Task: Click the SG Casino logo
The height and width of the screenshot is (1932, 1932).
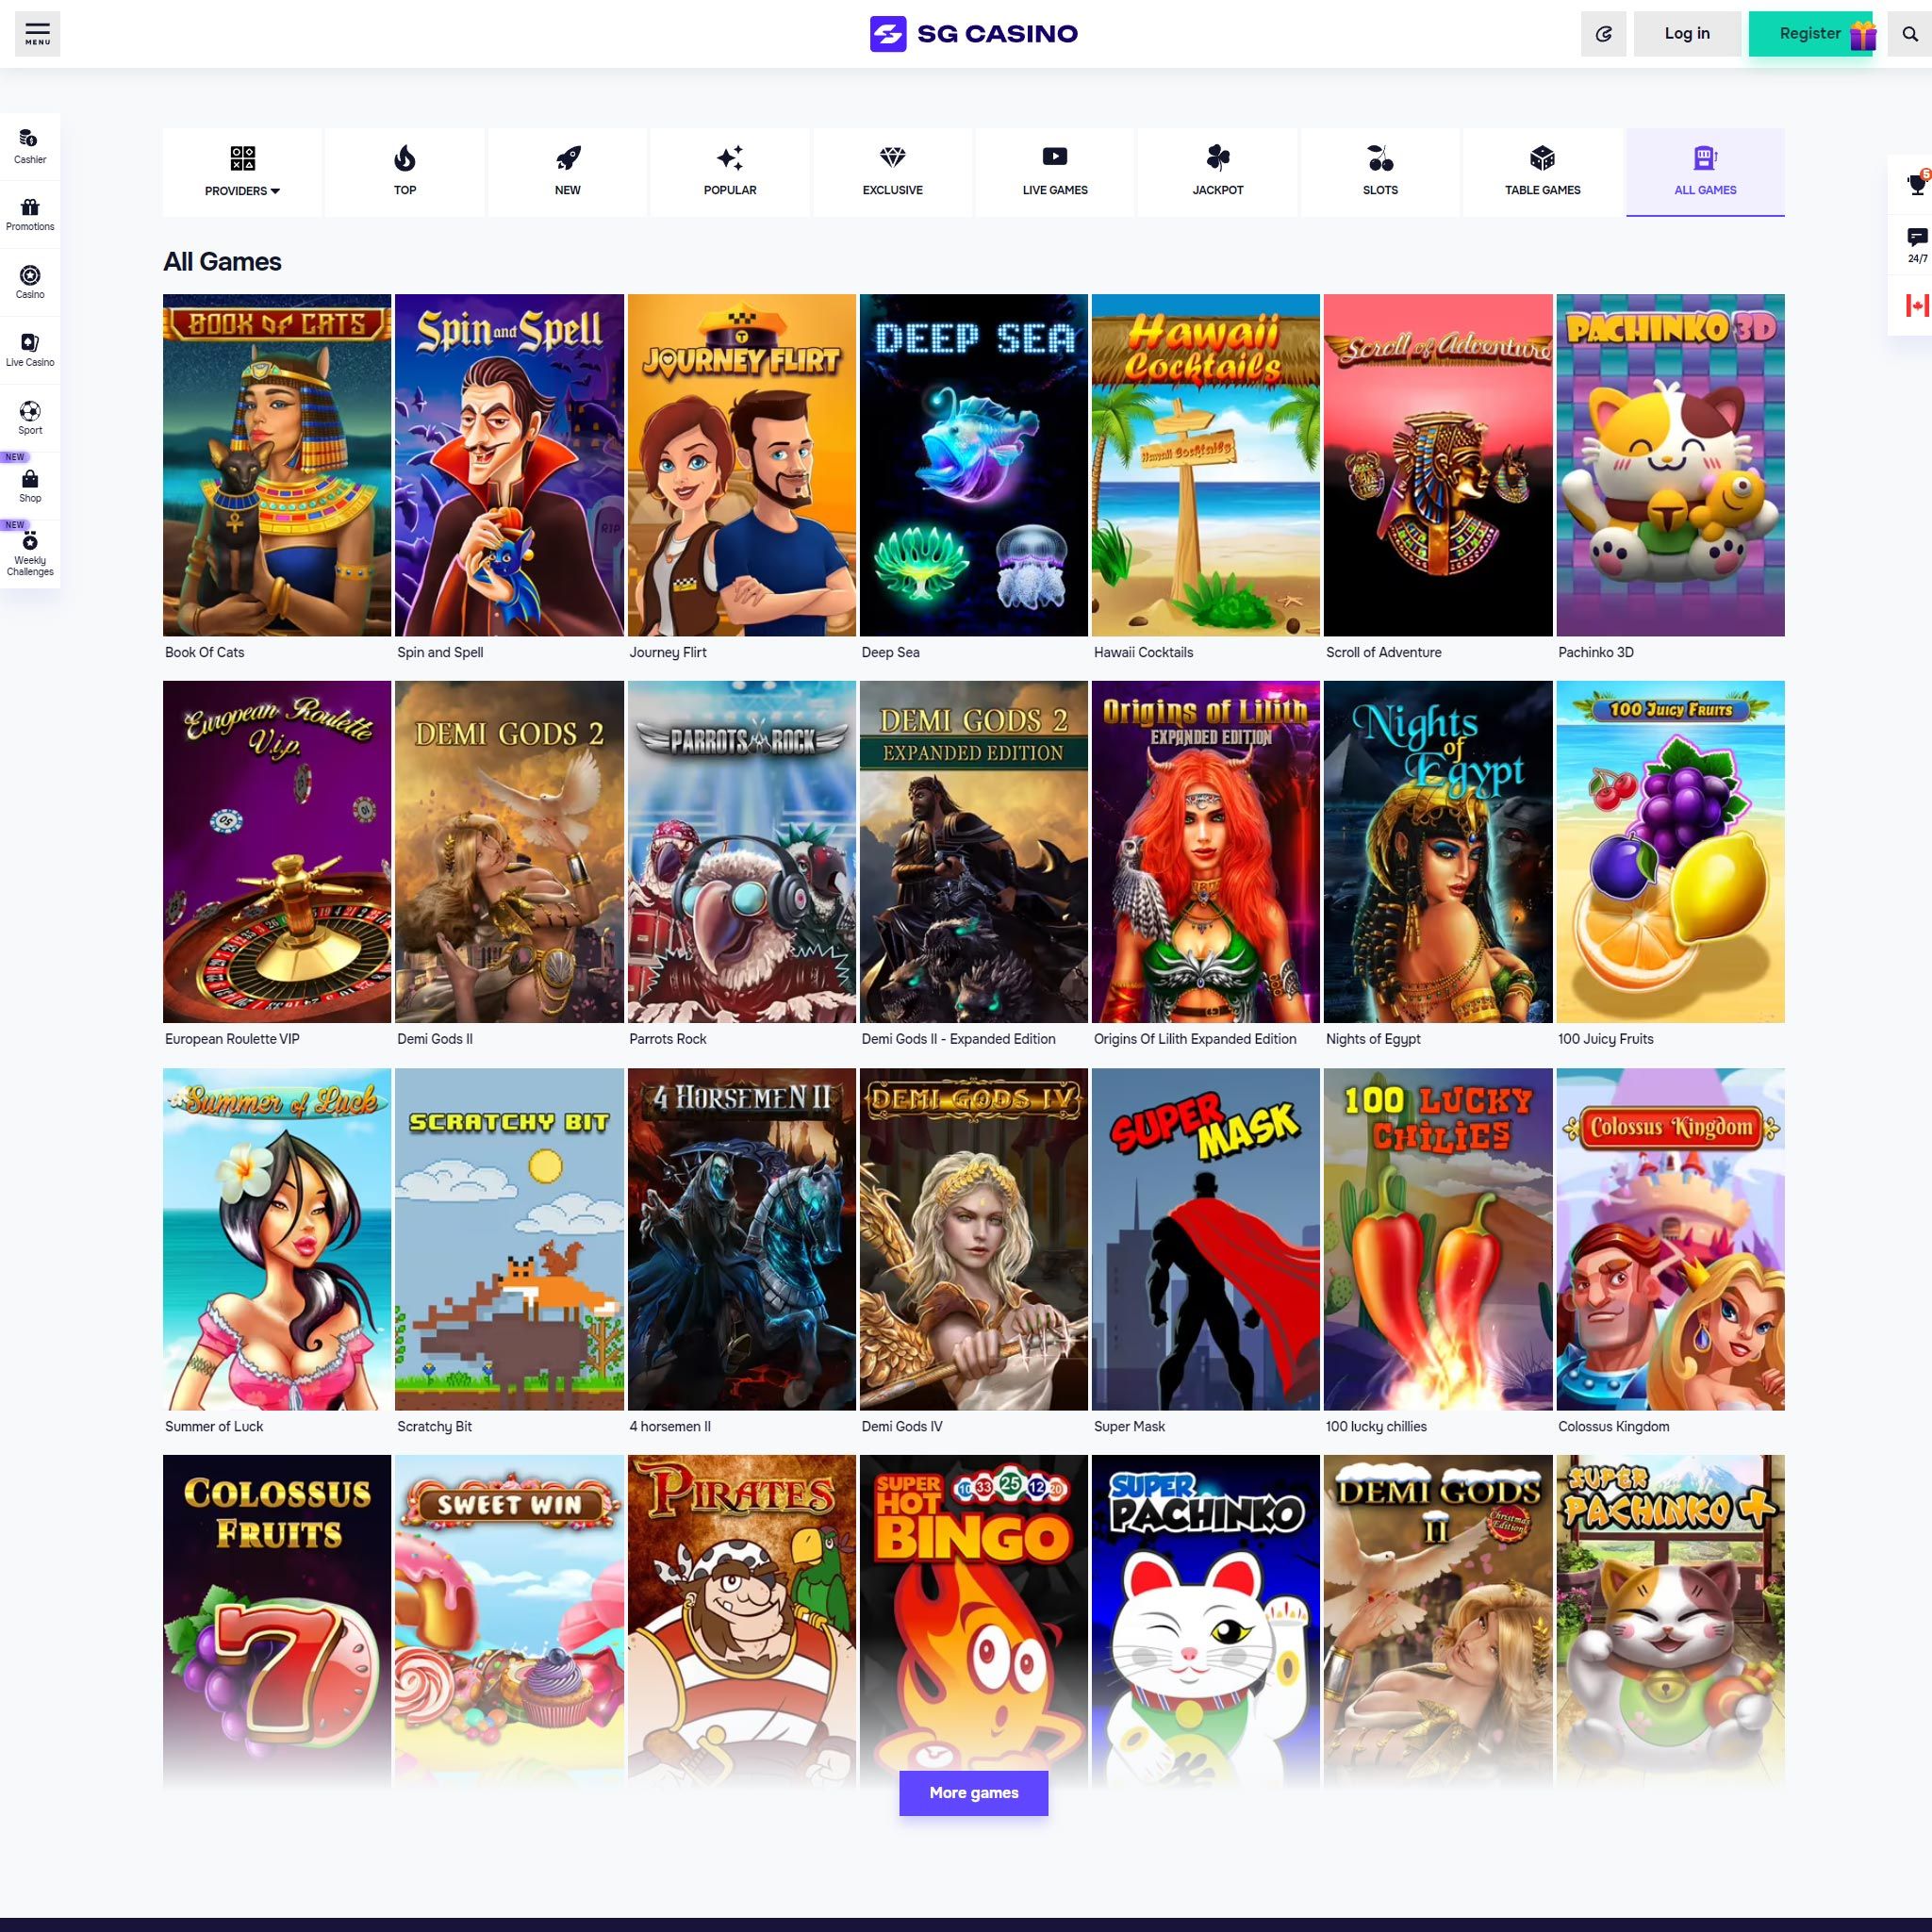Action: pos(973,34)
